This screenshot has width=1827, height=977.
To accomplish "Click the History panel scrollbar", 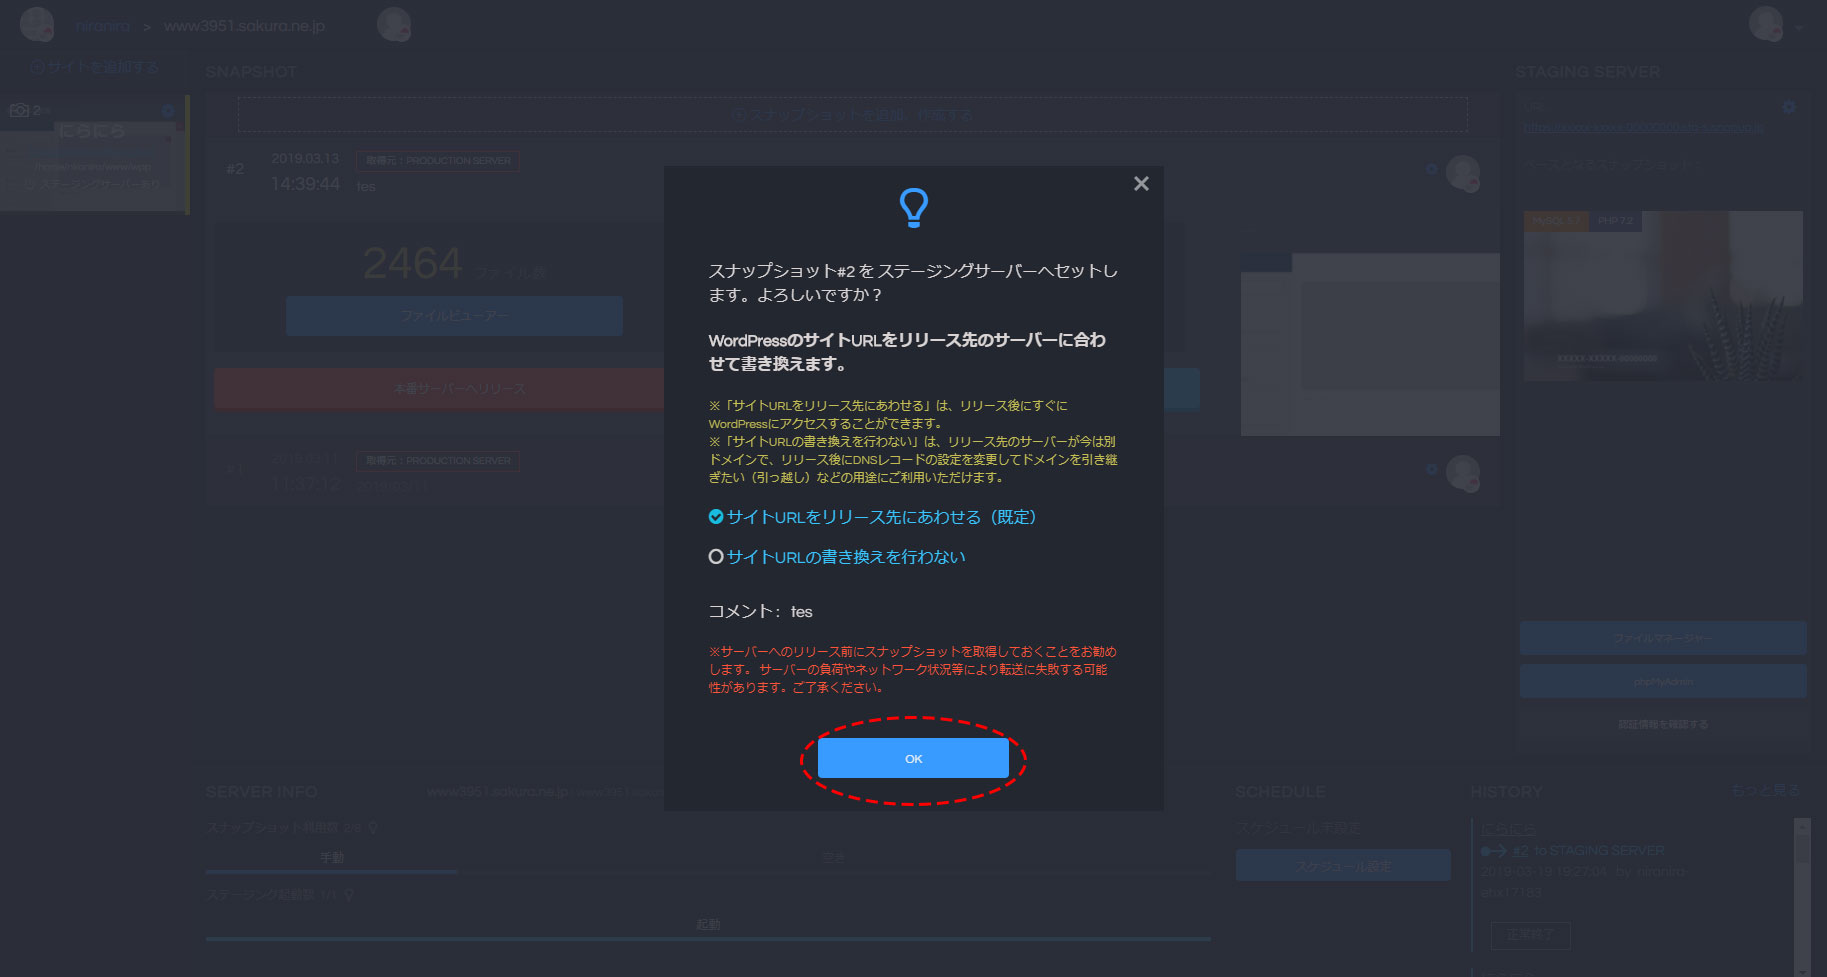I will click(1802, 890).
